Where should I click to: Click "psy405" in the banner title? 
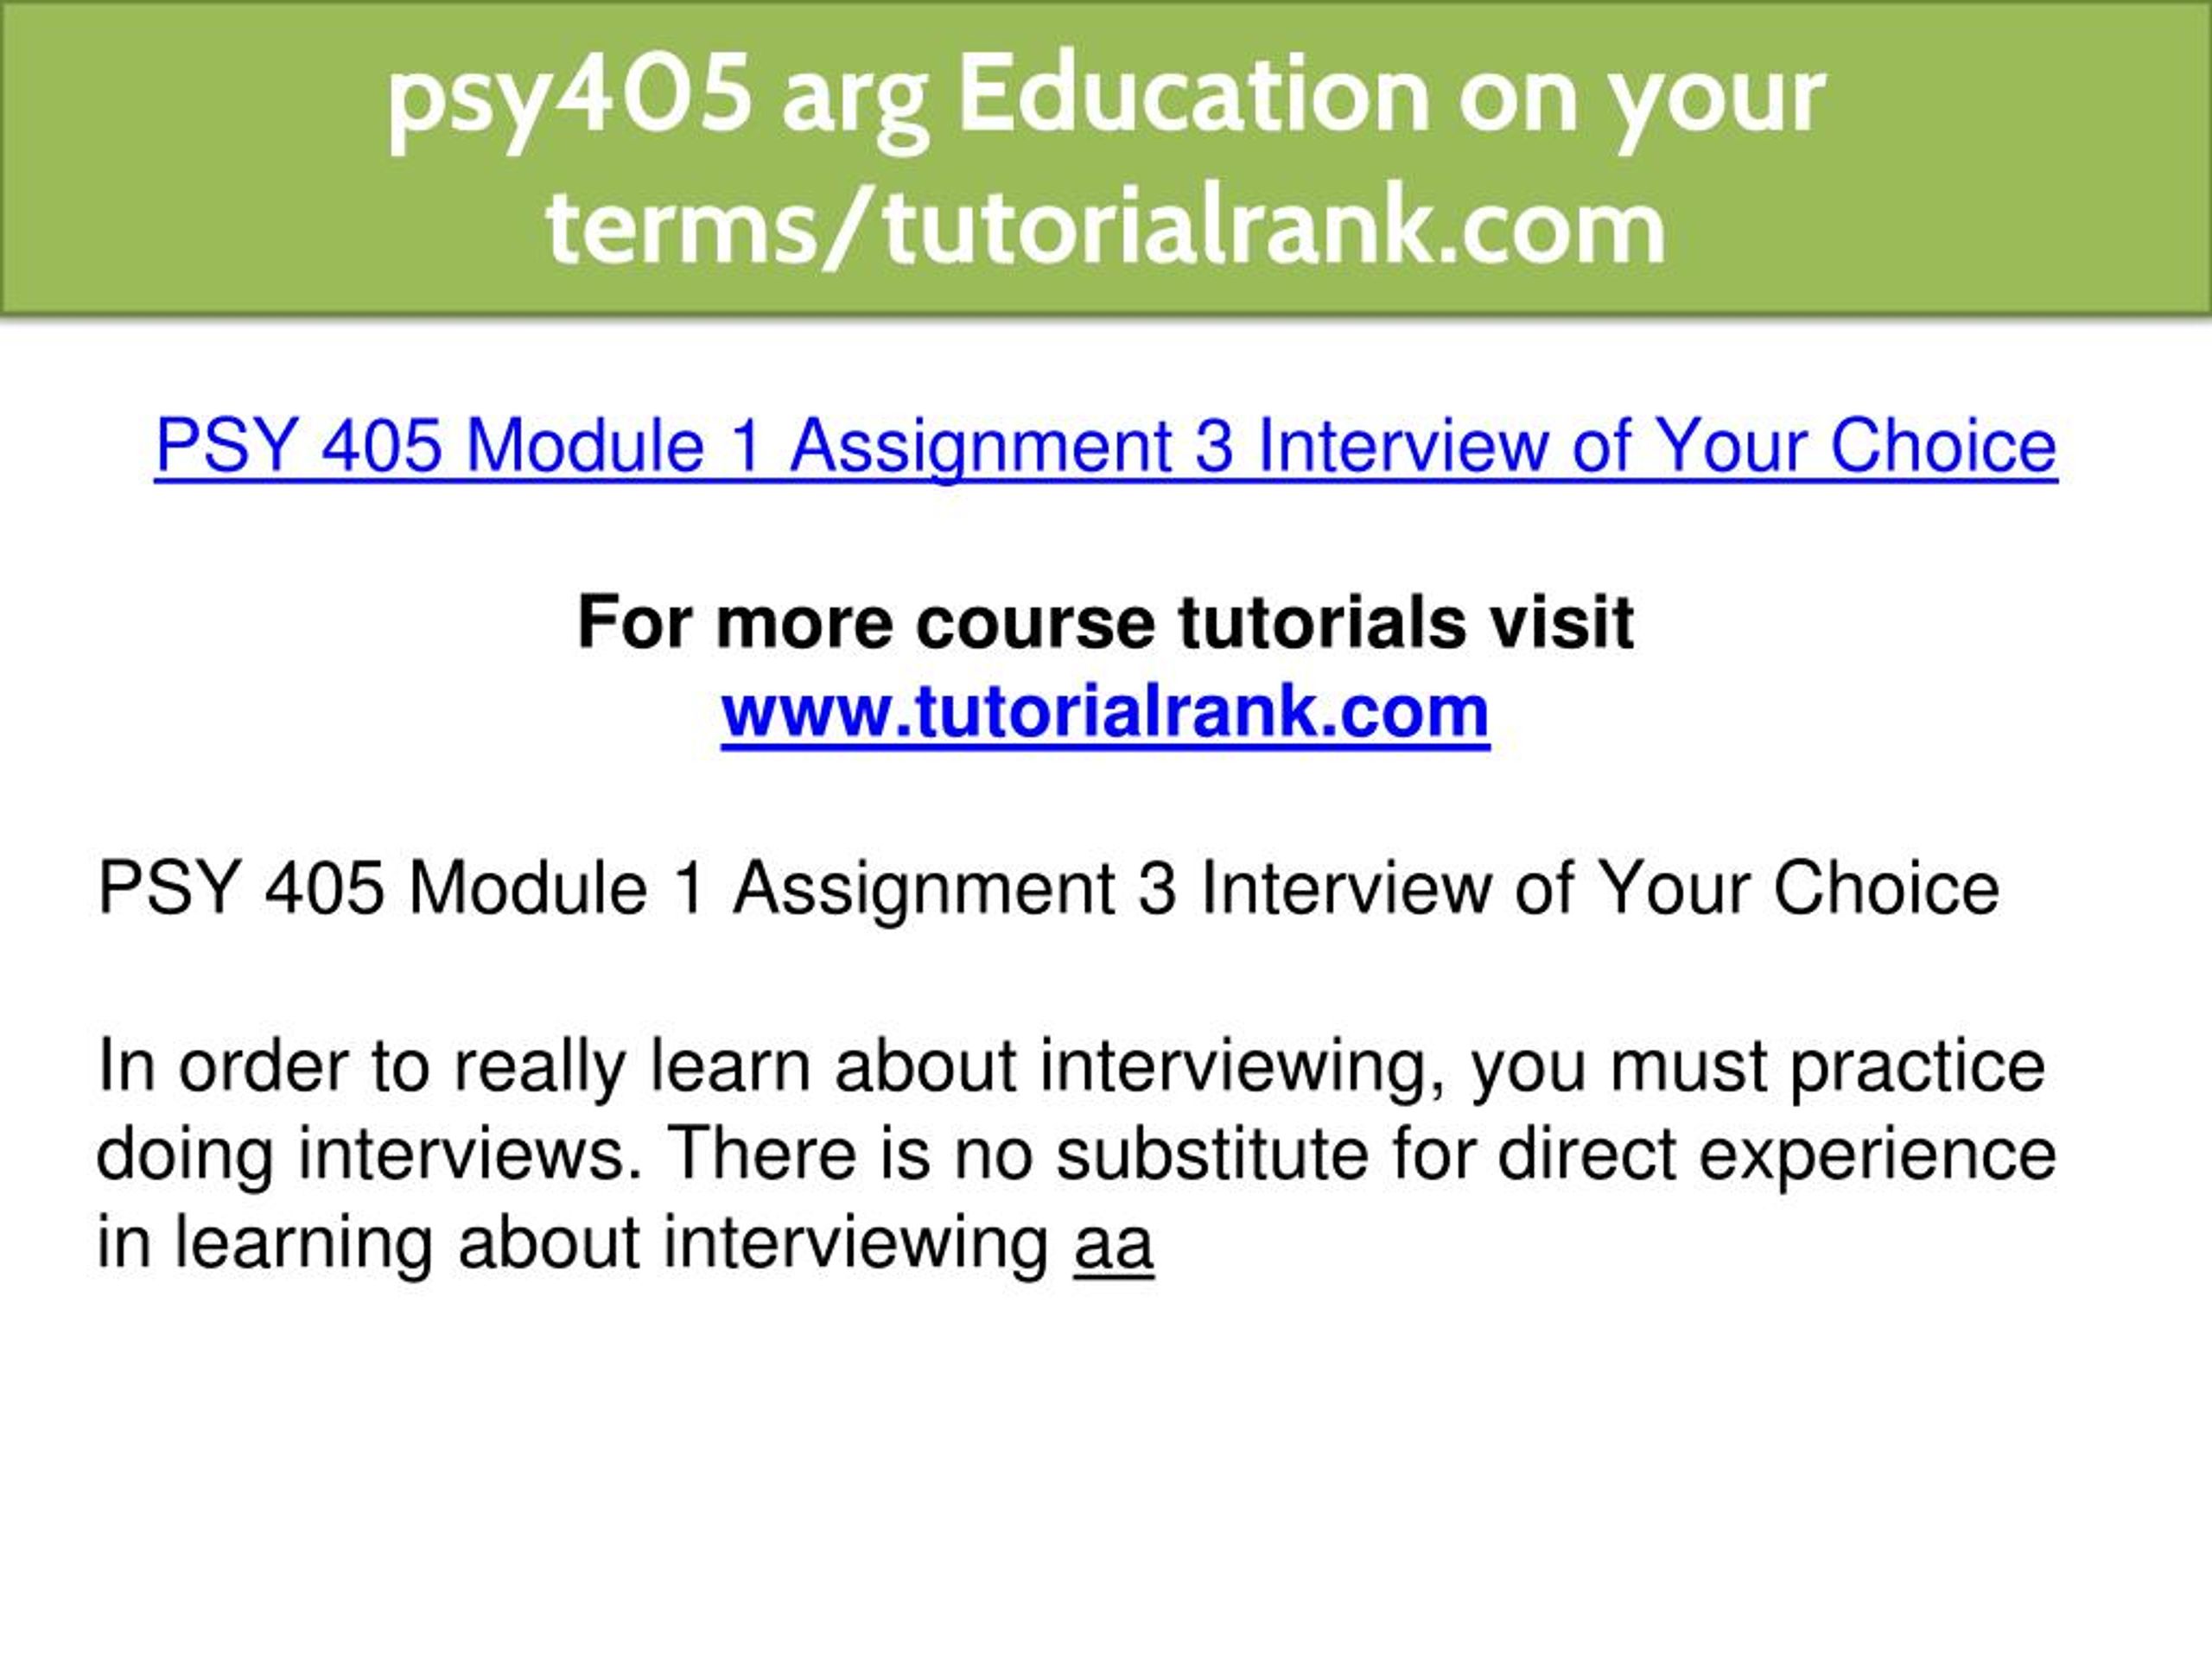570,103
